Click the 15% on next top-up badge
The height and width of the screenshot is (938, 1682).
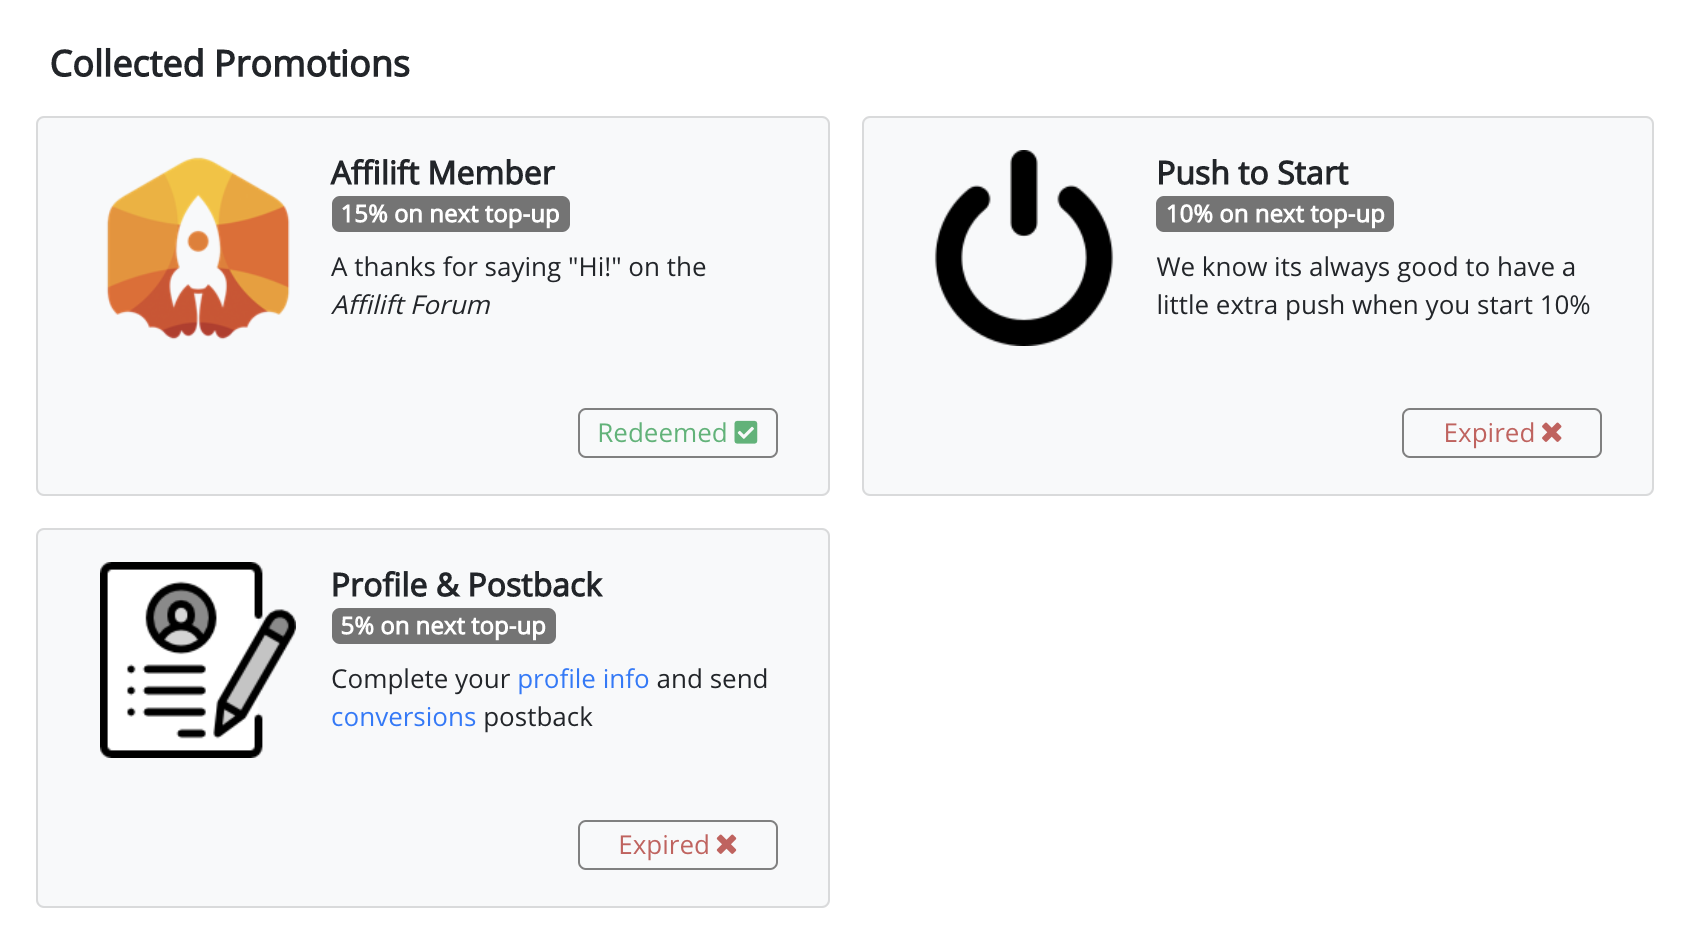[451, 214]
